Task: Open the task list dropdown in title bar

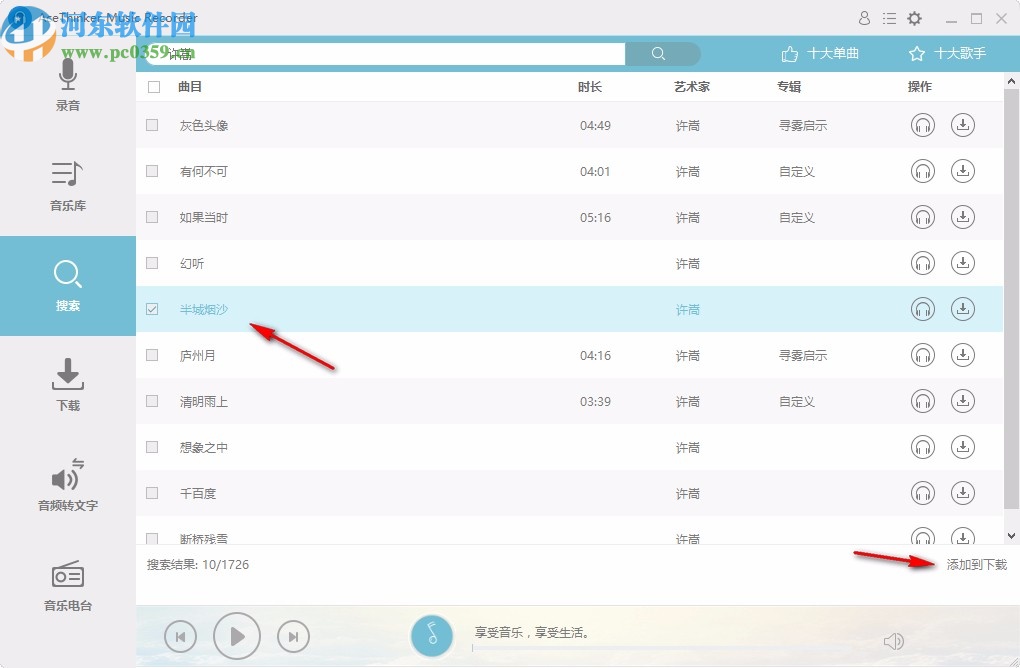Action: point(889,18)
